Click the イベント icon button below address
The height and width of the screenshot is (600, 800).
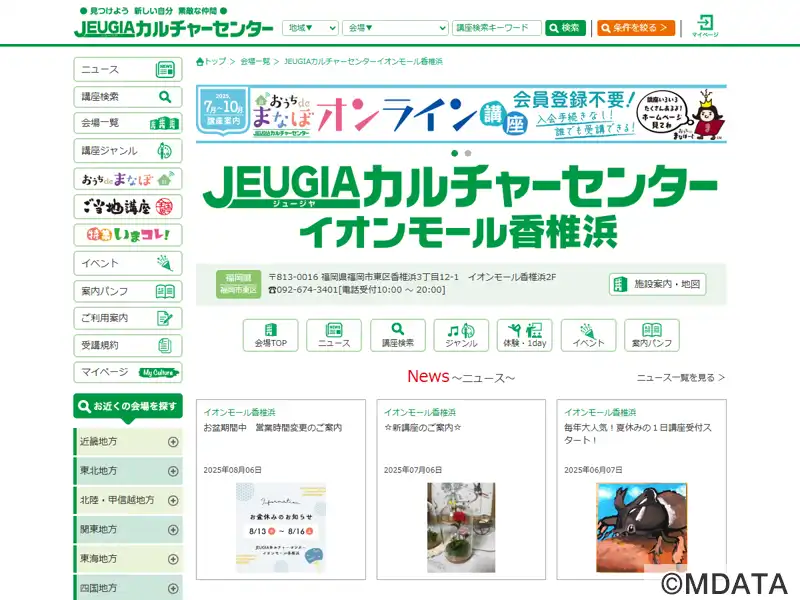pyautogui.click(x=588, y=335)
